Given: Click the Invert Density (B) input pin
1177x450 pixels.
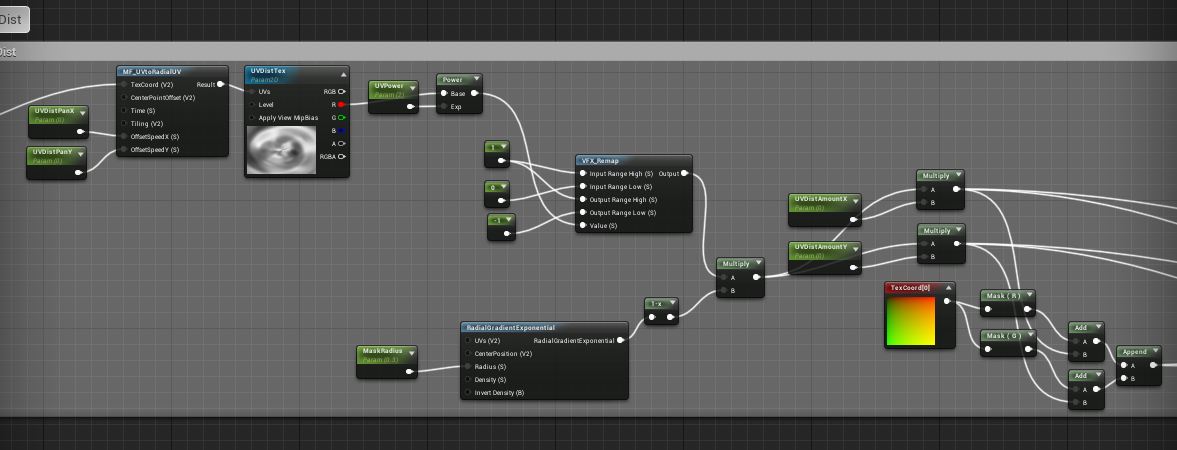Looking at the screenshot, I should pos(467,393).
